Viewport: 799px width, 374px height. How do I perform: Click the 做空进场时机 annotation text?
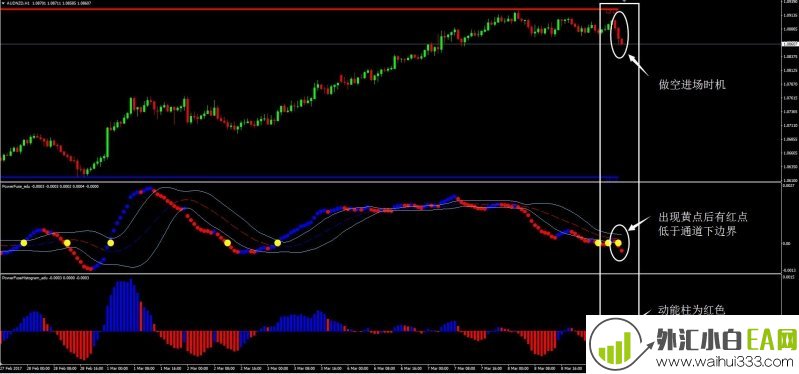pos(692,85)
